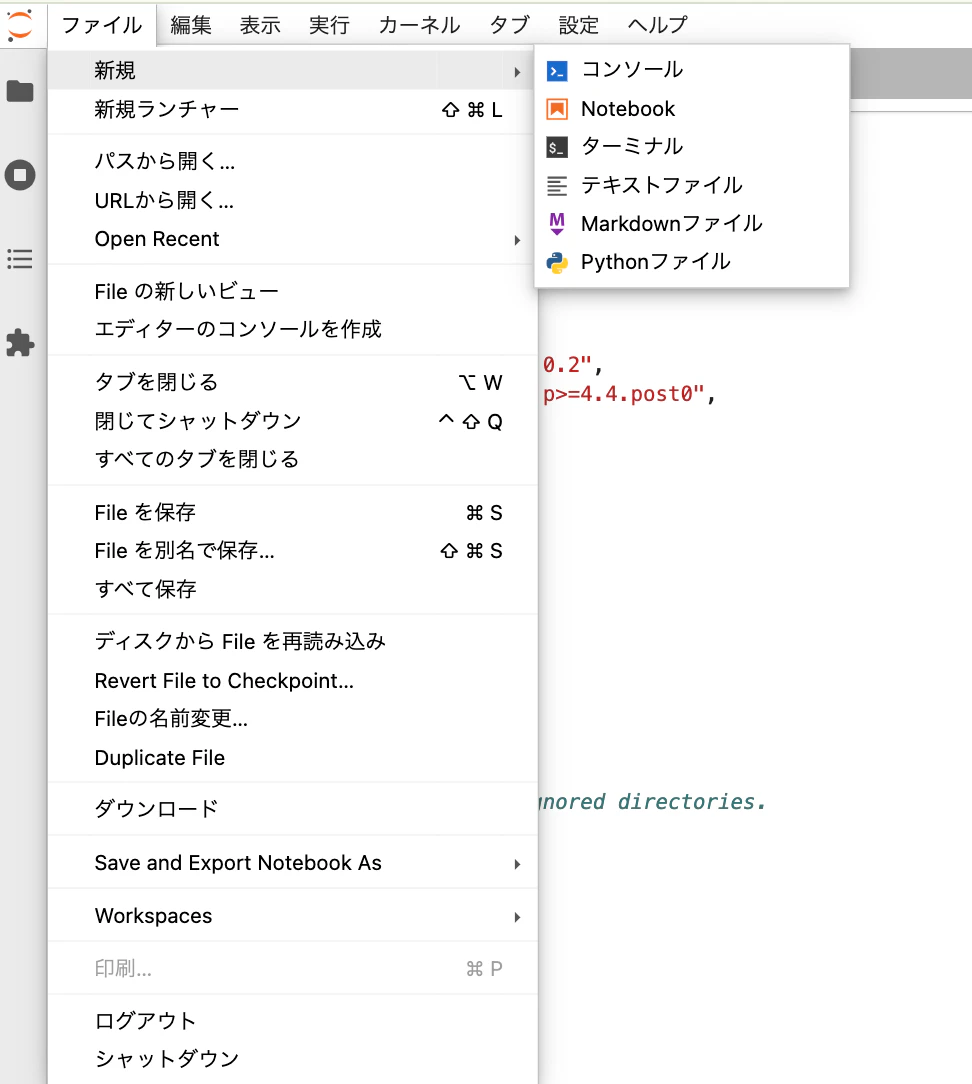
Task: Select File を保存
Action: pos(292,512)
